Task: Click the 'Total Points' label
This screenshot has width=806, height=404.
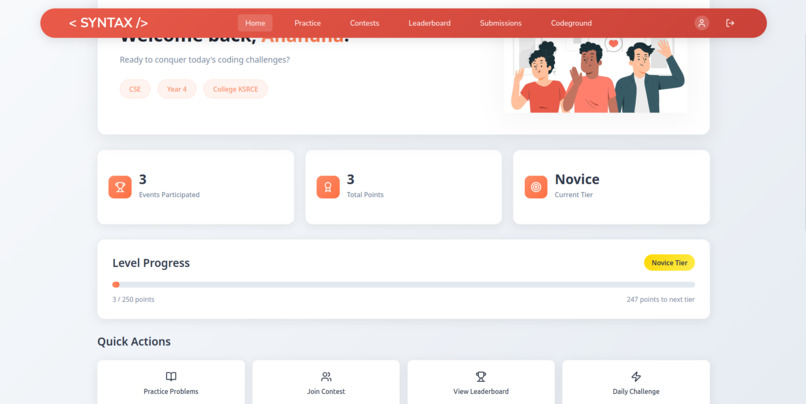Action: [365, 195]
